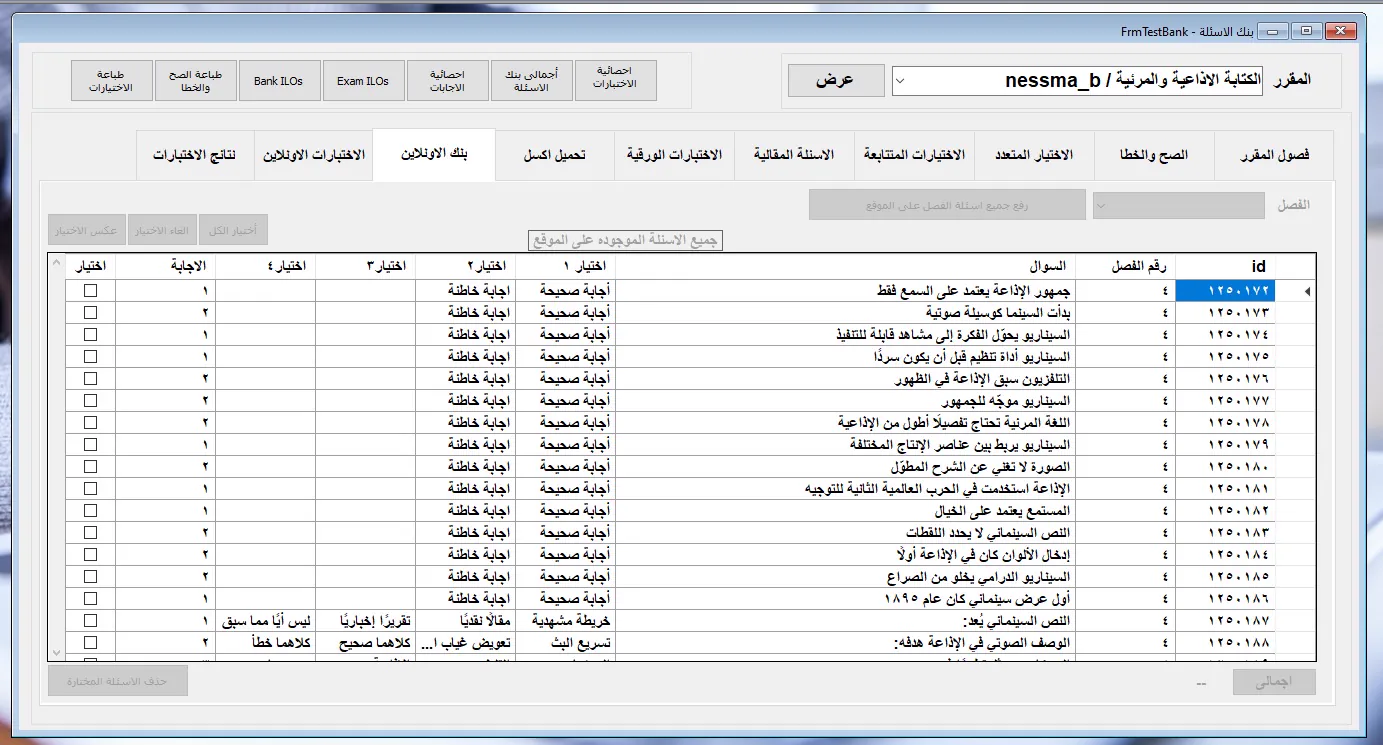1383x745 pixels.
Task: Open the الاختيار المتعدد tab
Action: [1034, 155]
